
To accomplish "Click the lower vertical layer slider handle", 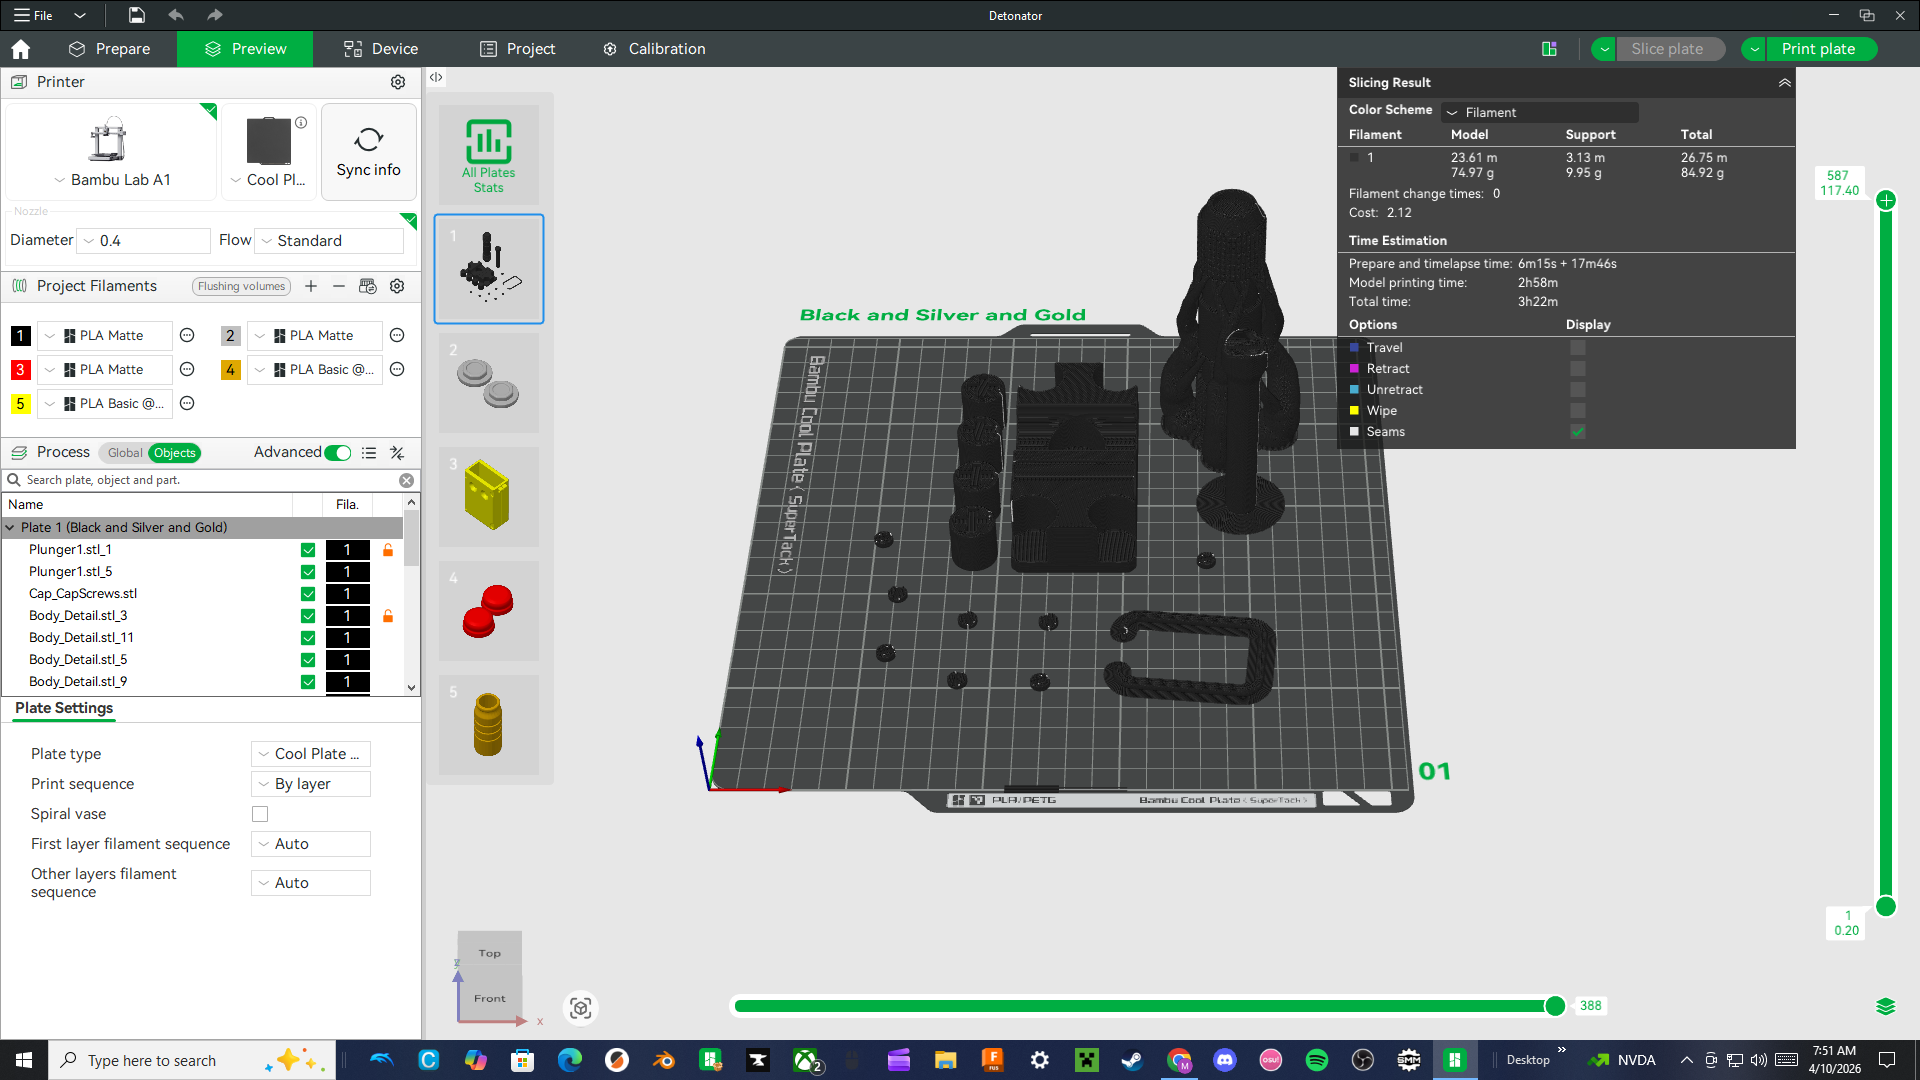I will click(x=1886, y=906).
